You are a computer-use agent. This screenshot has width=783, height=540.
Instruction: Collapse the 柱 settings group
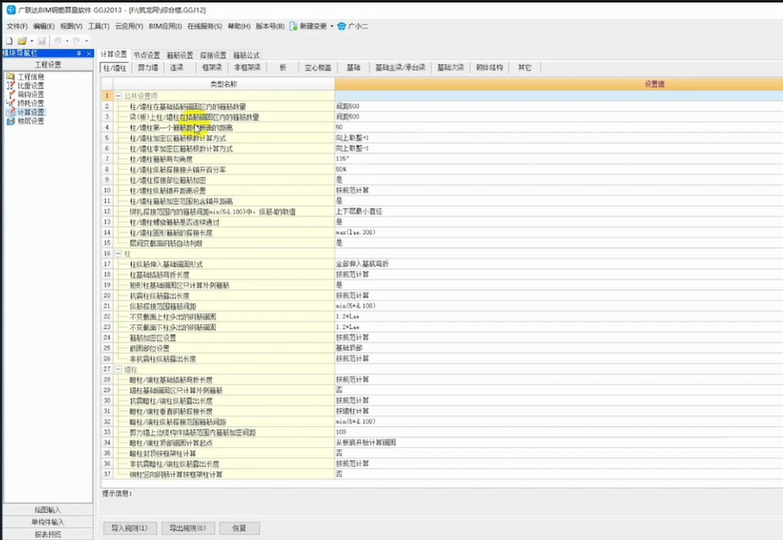117,254
